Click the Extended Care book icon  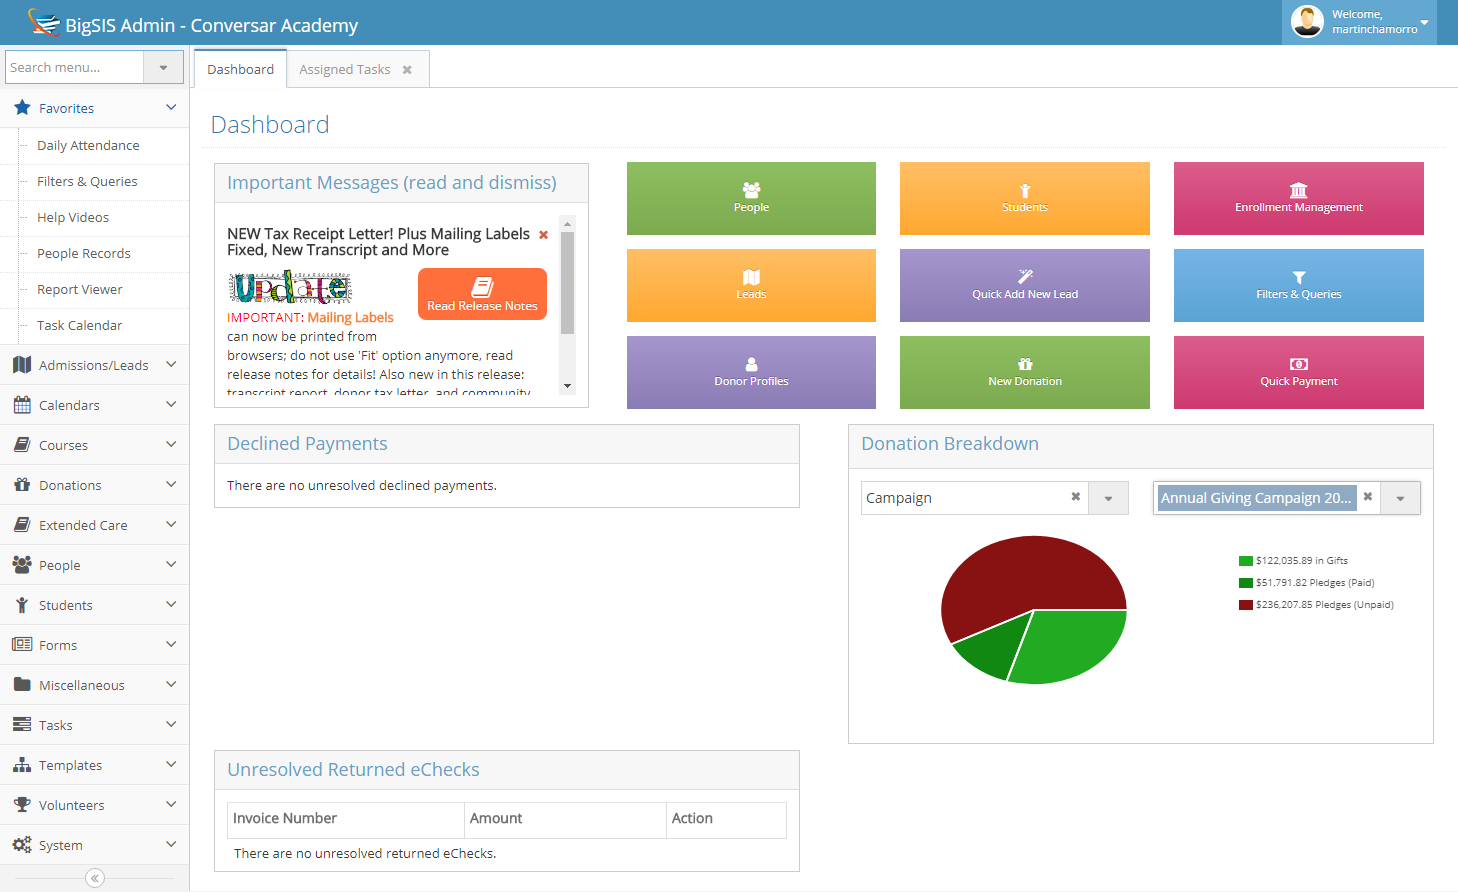22,525
